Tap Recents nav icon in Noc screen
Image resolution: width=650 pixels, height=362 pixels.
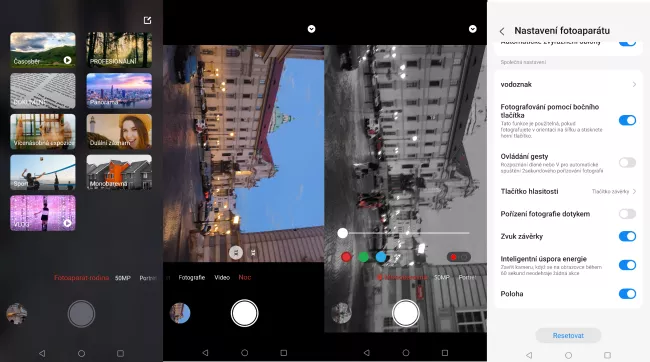click(284, 353)
